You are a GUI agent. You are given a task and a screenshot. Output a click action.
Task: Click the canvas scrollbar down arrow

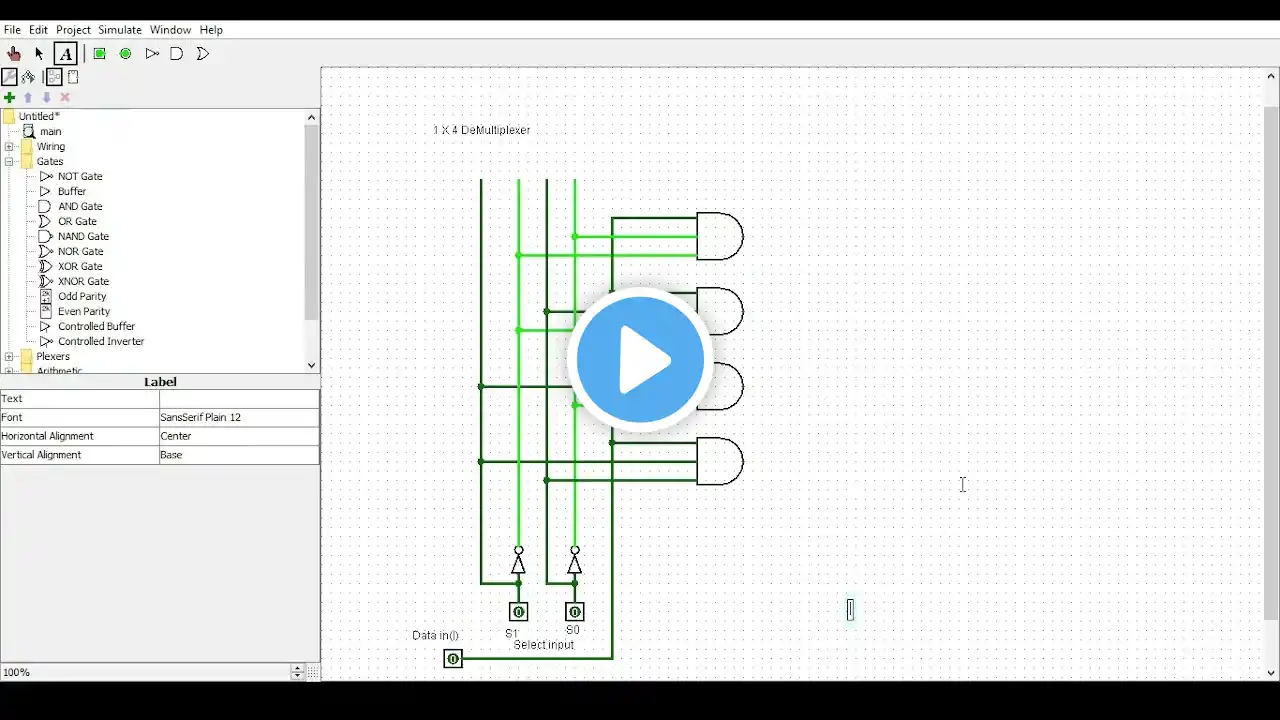click(x=1271, y=672)
